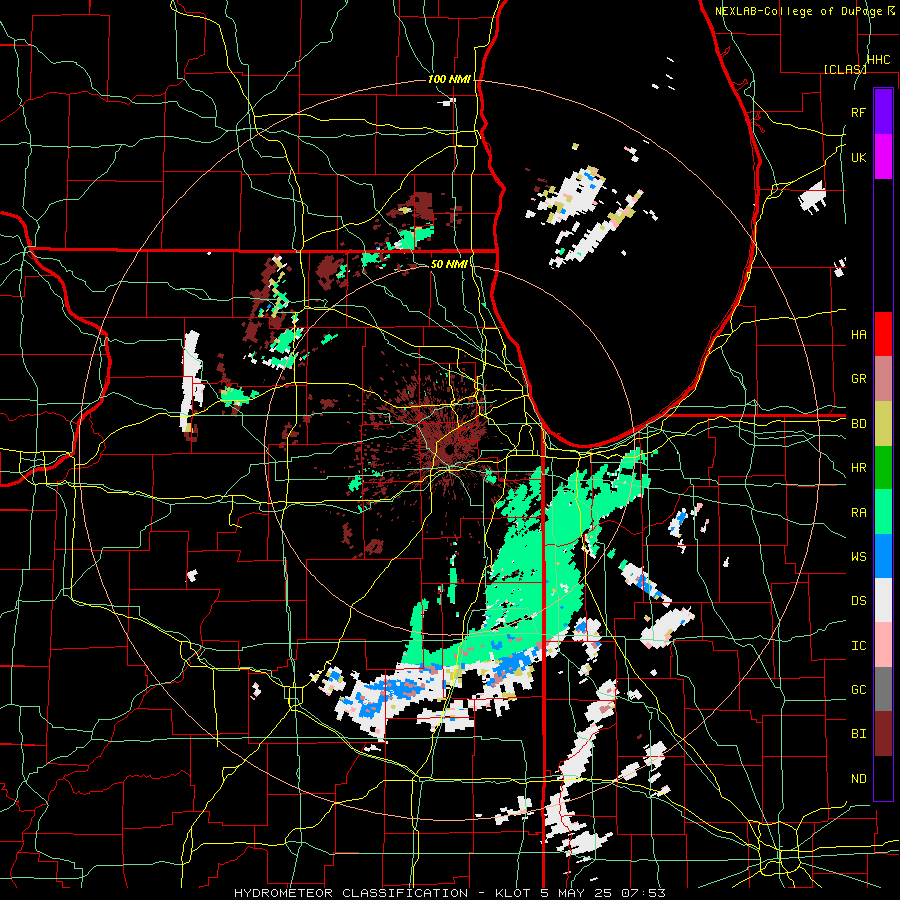Click the magenta UK legend color swatch

click(x=883, y=156)
